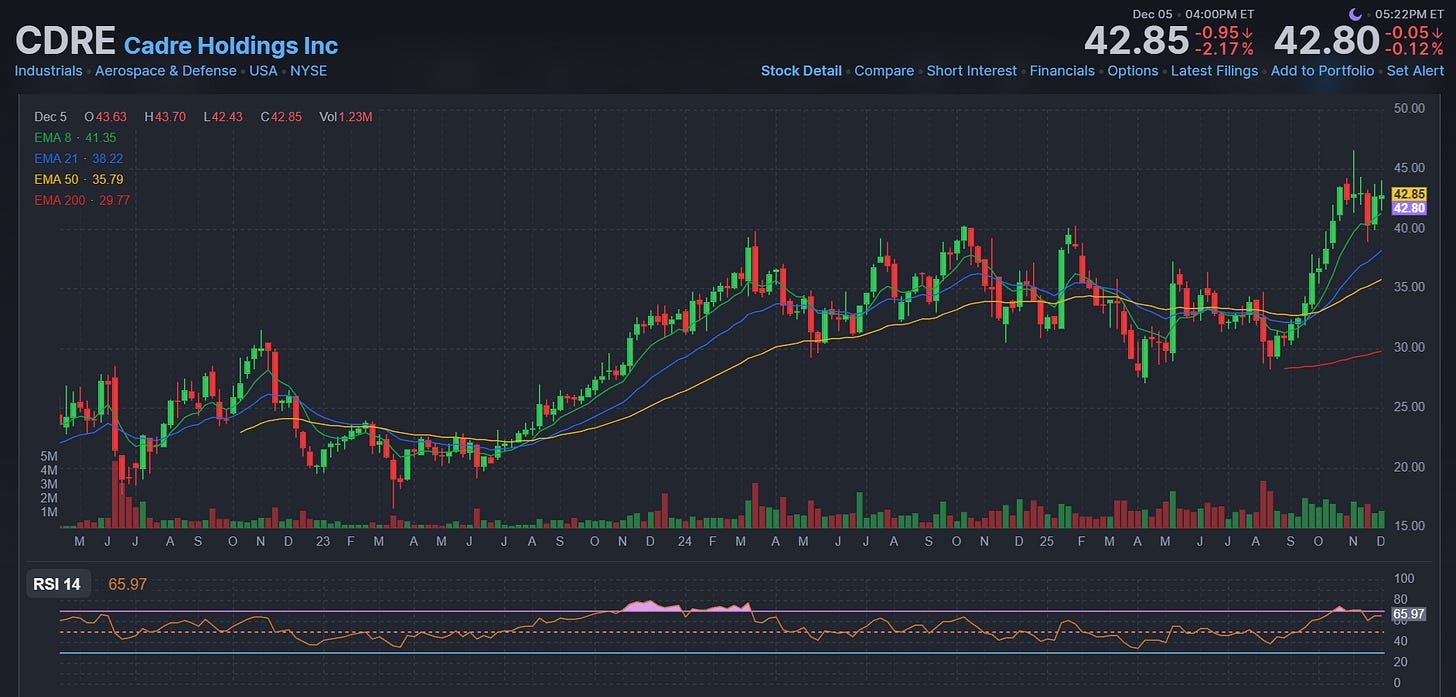Click the 50.00 price axis label
1456x697 pixels.
tap(1408, 108)
